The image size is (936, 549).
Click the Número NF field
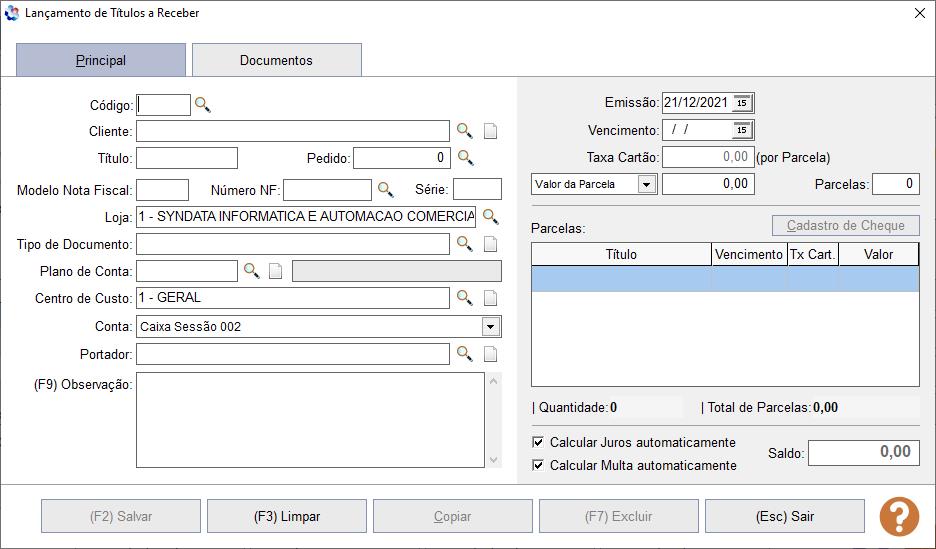(x=327, y=190)
